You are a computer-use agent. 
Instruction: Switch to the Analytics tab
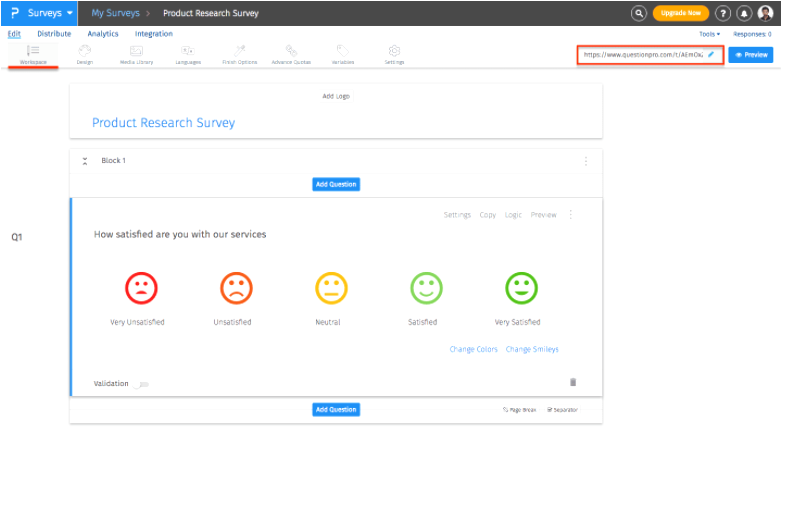(103, 34)
